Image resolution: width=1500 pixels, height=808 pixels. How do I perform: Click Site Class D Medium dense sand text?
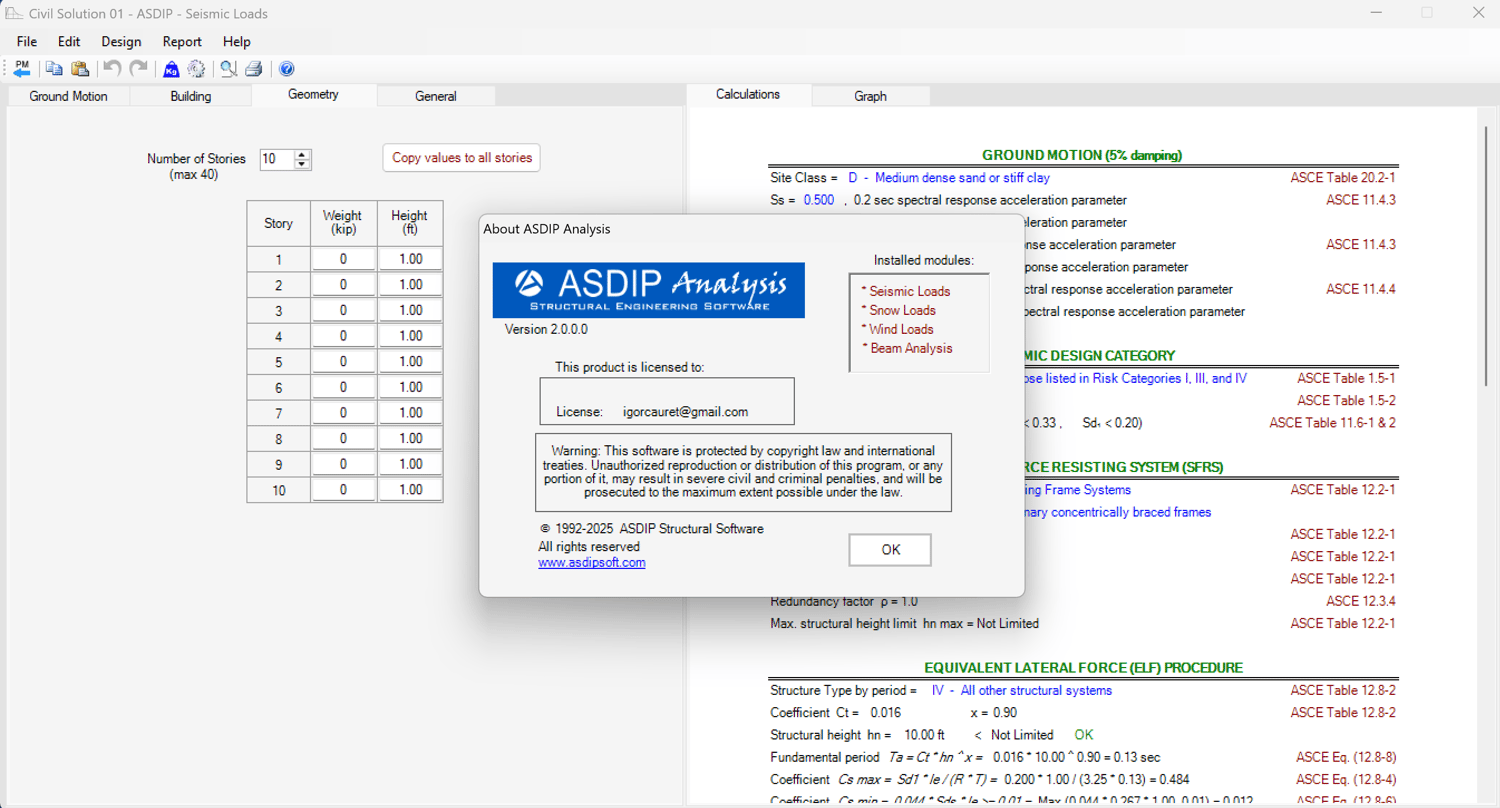(949, 178)
